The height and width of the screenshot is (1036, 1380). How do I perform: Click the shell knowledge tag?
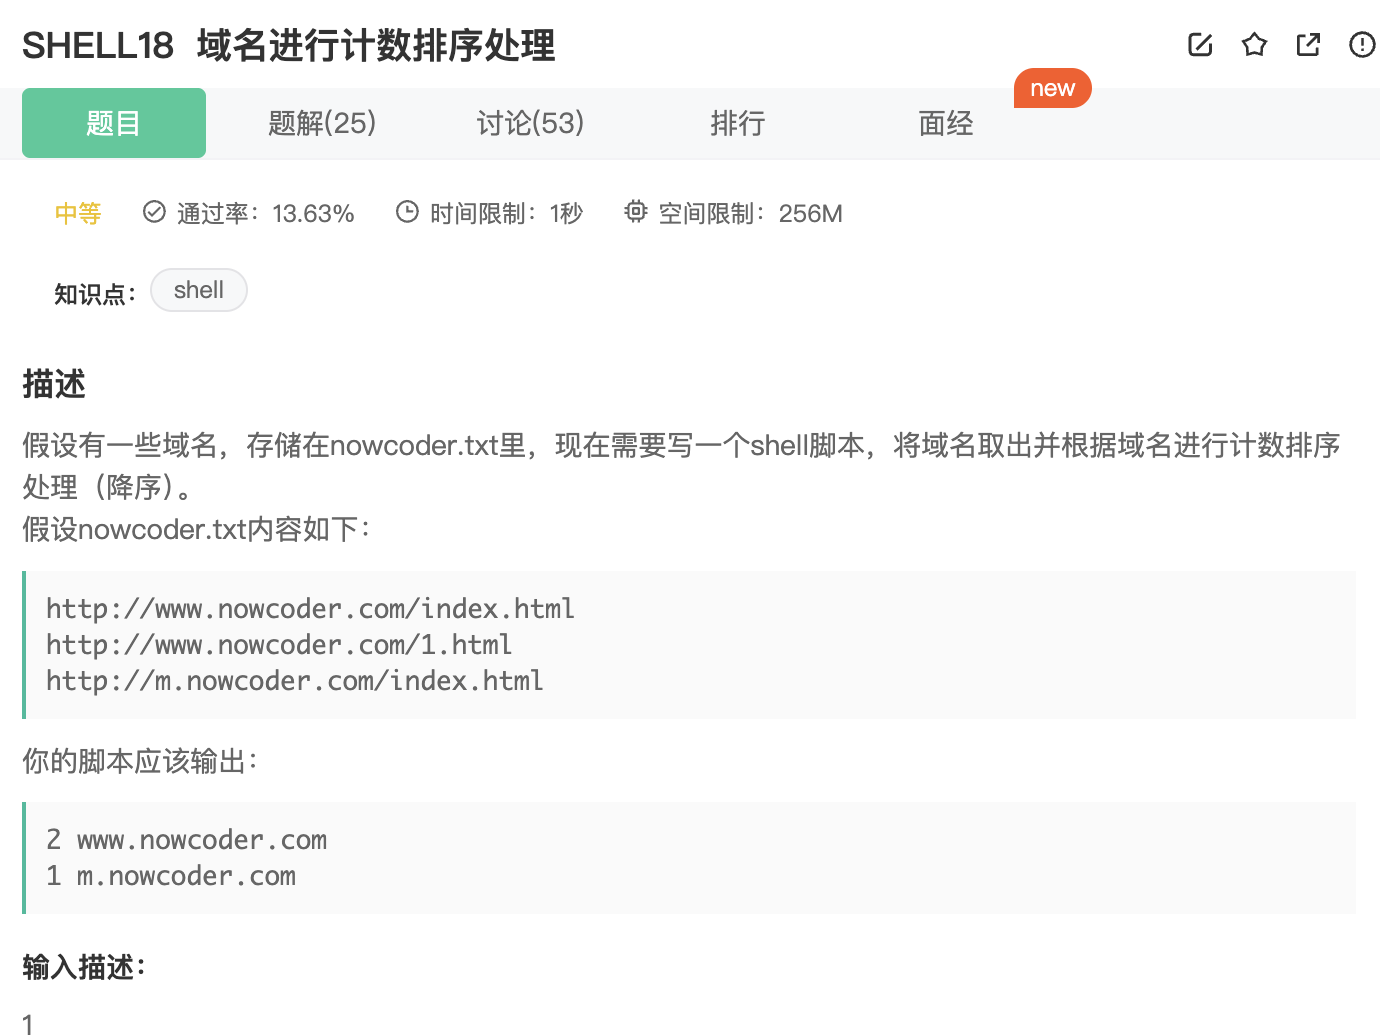coord(199,290)
